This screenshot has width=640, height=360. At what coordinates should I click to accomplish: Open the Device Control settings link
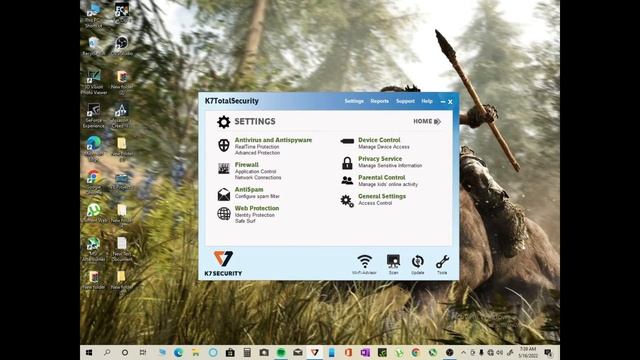[379, 140]
